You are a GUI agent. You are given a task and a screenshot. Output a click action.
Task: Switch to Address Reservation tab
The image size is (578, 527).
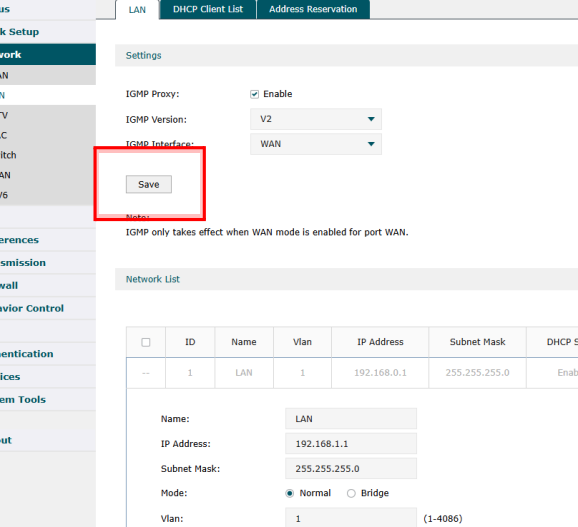click(x=313, y=9)
